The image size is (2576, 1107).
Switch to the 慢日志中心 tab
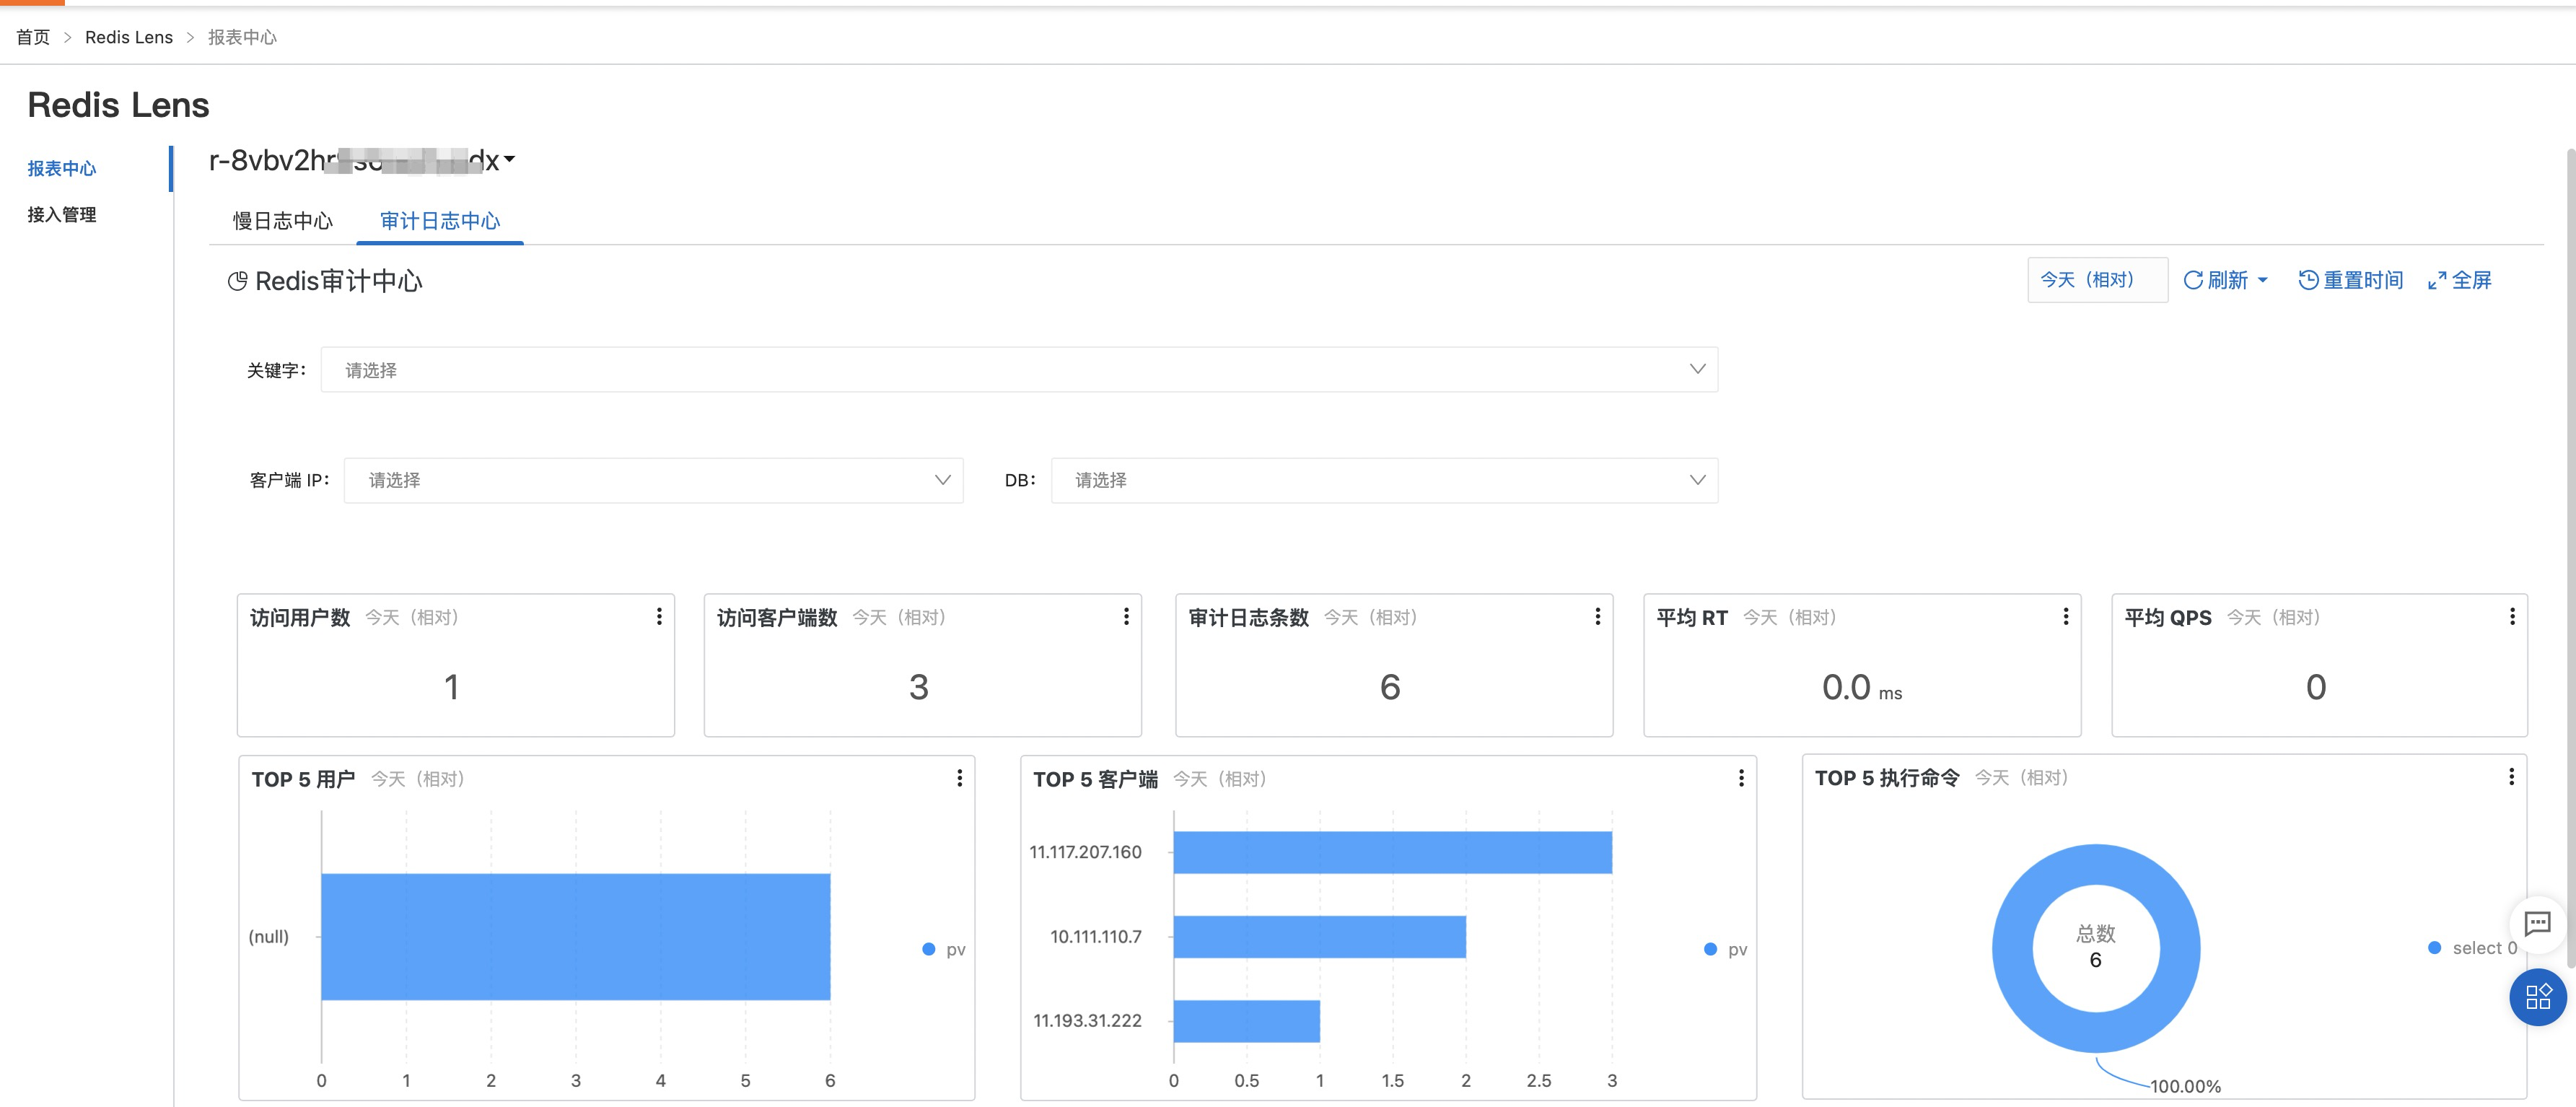coord(283,221)
